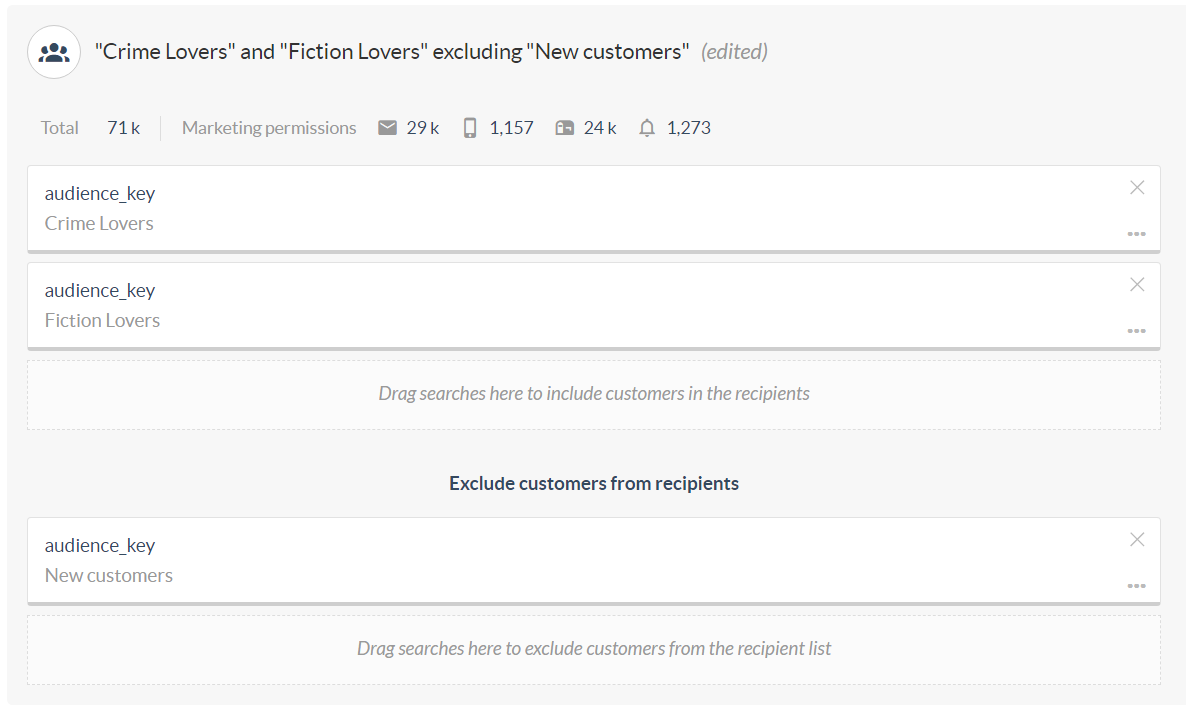Click the email permission envelope icon
Screen dimensions: 1186x709
point(388,128)
